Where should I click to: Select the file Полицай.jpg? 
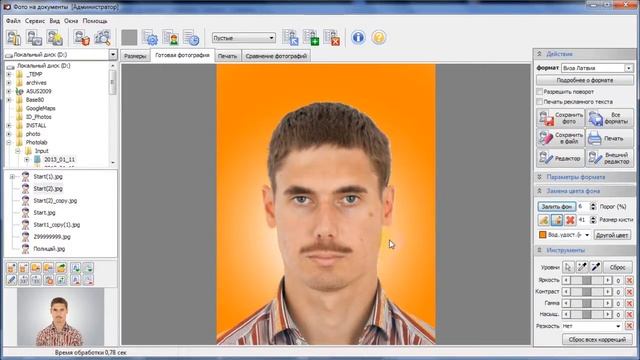pyautogui.click(x=49, y=249)
